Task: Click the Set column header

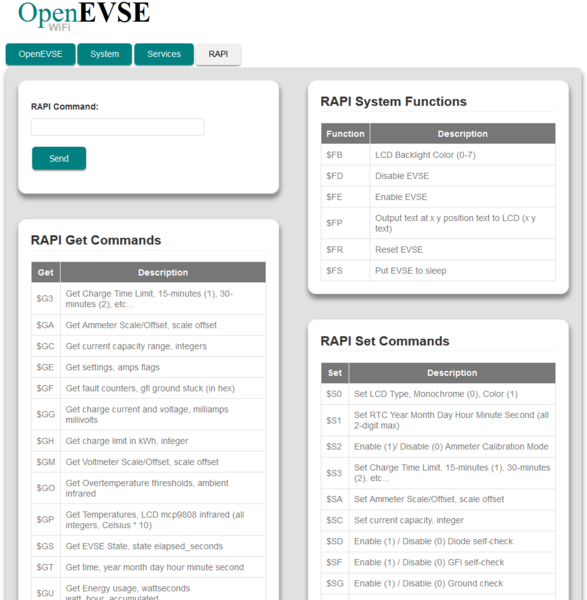Action: (335, 373)
